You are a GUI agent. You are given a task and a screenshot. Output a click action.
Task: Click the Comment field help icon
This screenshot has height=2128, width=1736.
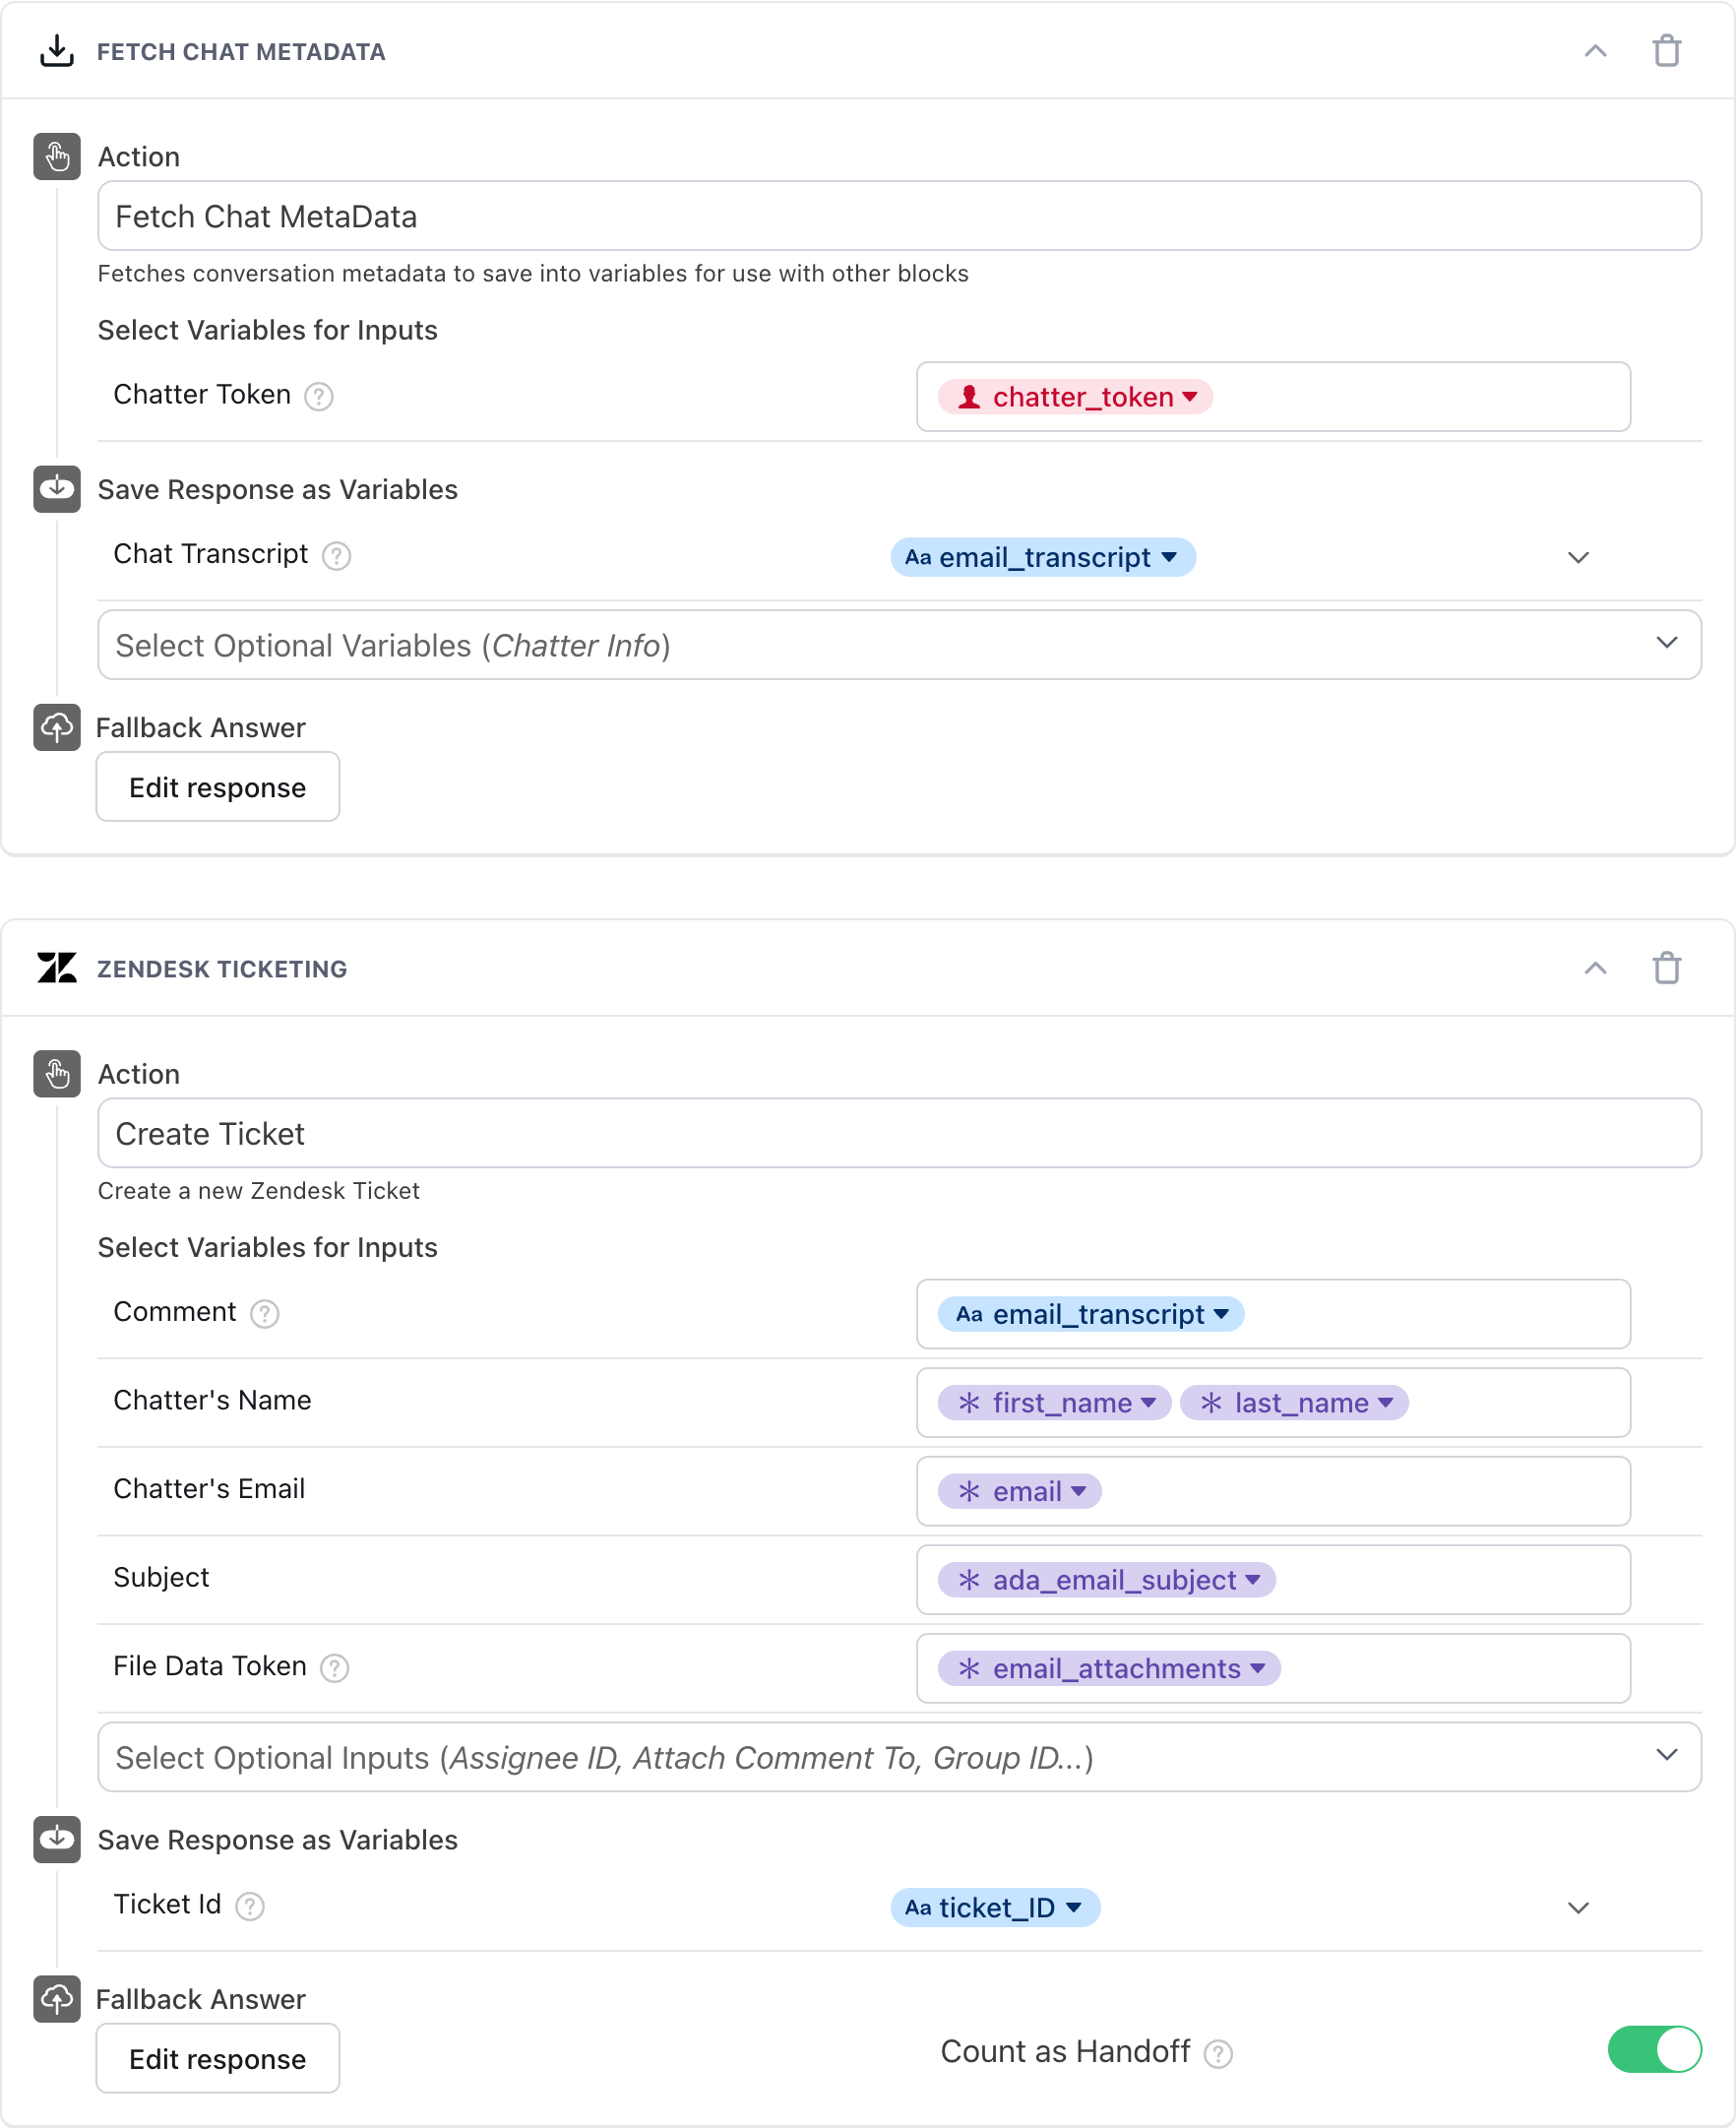pyautogui.click(x=264, y=1314)
